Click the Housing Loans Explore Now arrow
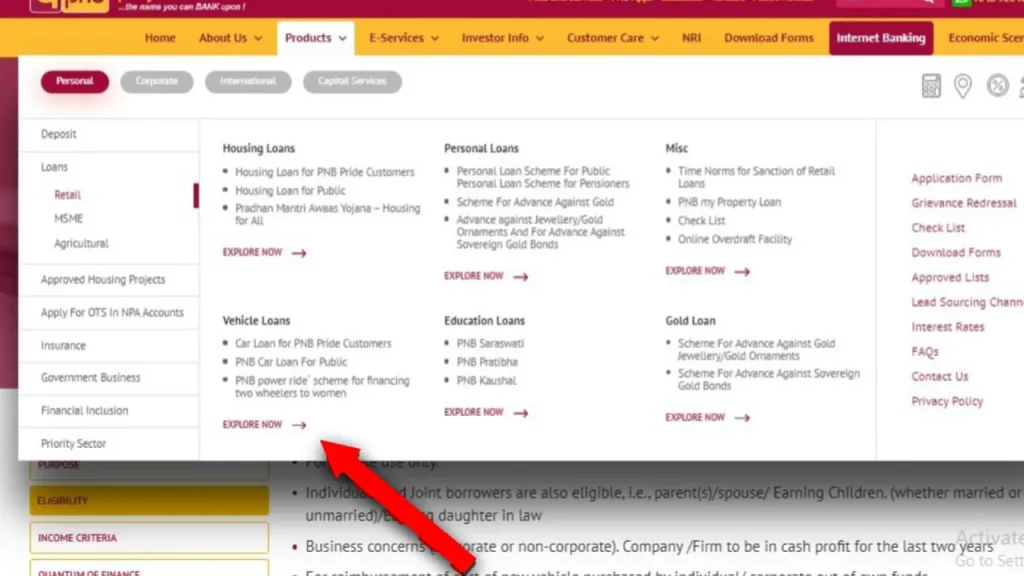 [x=298, y=253]
